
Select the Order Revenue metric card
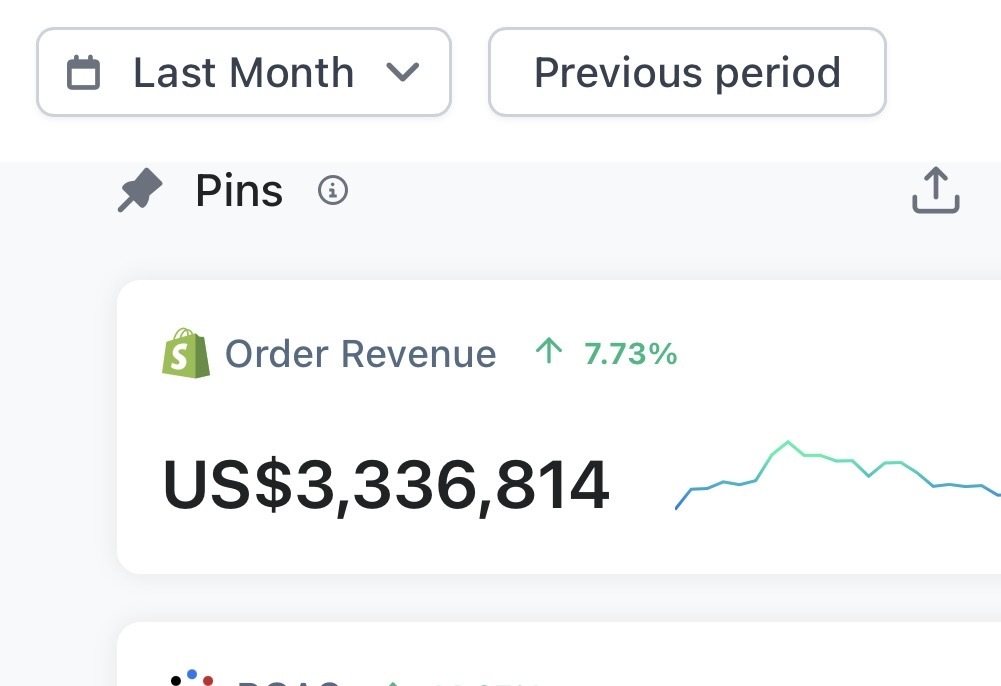click(x=560, y=425)
